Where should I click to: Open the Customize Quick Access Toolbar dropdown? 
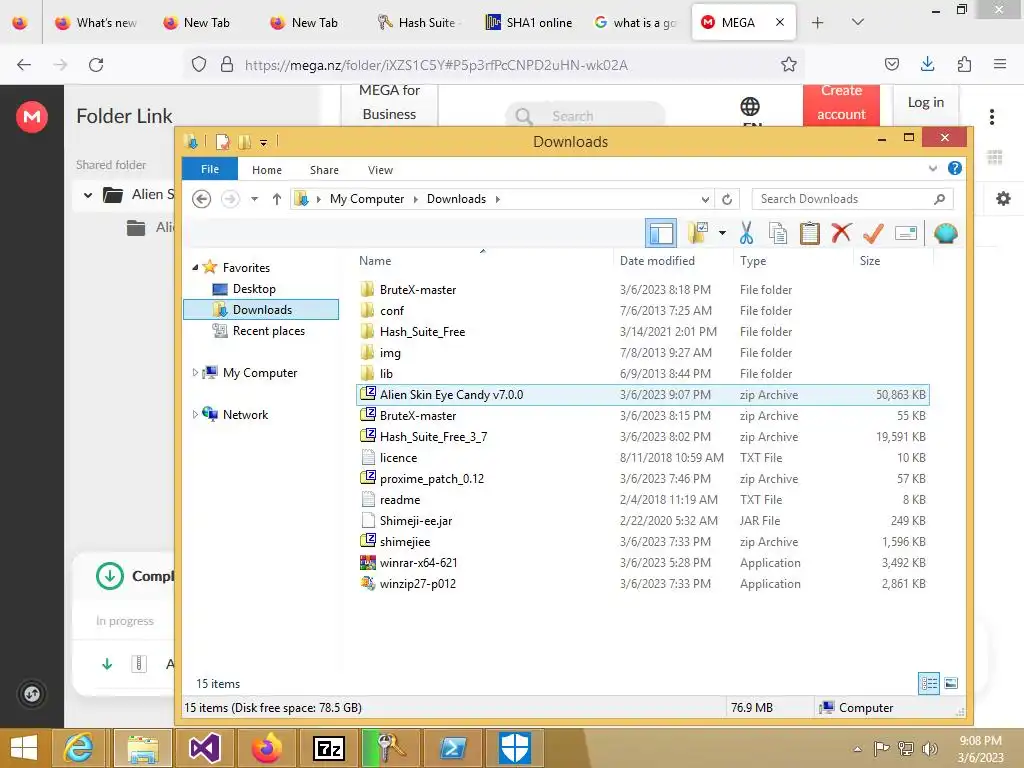pos(263,142)
